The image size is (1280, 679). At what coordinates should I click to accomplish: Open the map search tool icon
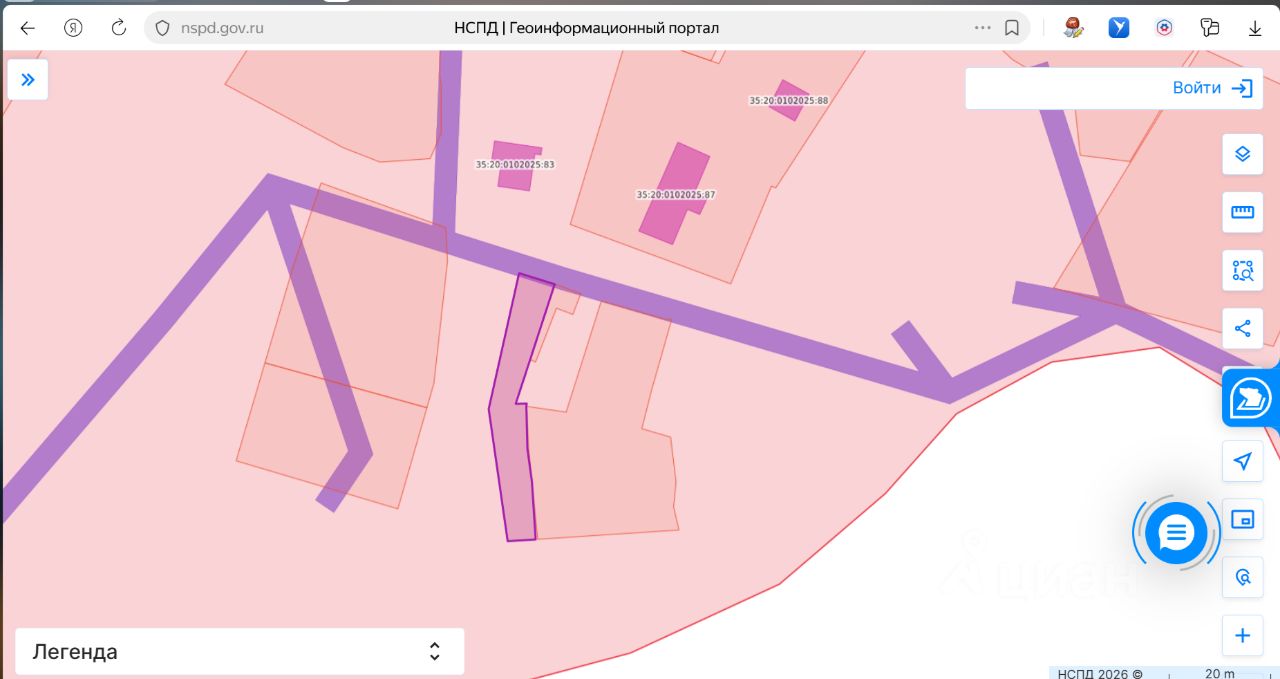(x=1243, y=577)
